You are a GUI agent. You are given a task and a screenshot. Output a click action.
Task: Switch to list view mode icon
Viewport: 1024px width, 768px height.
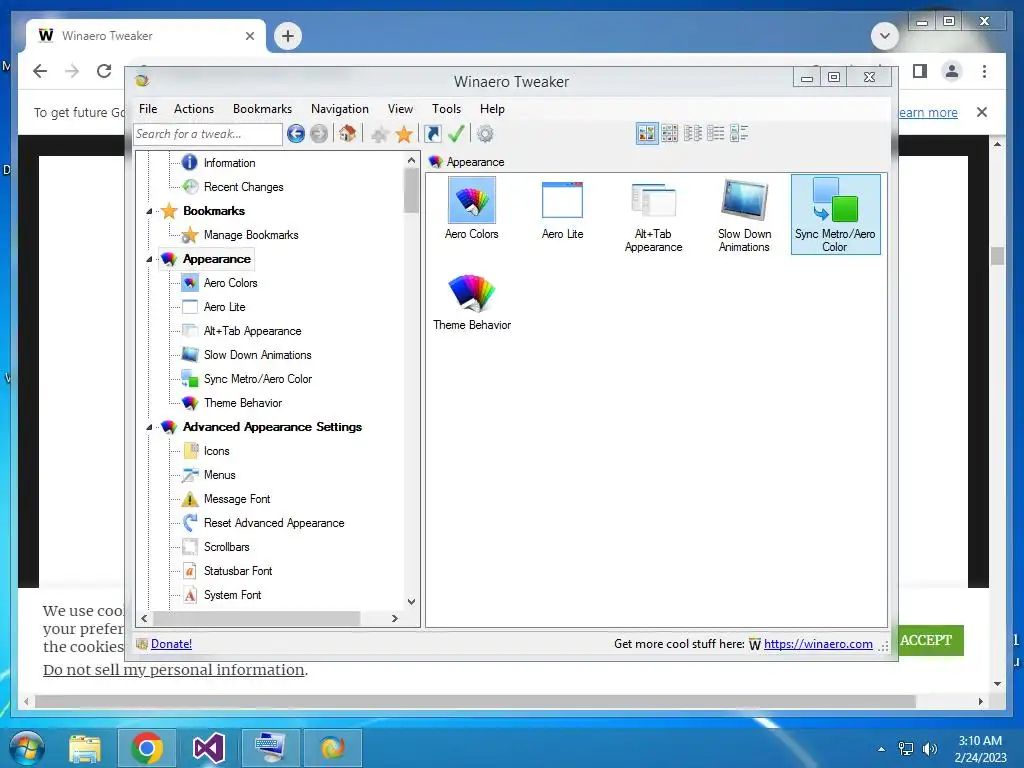693,134
